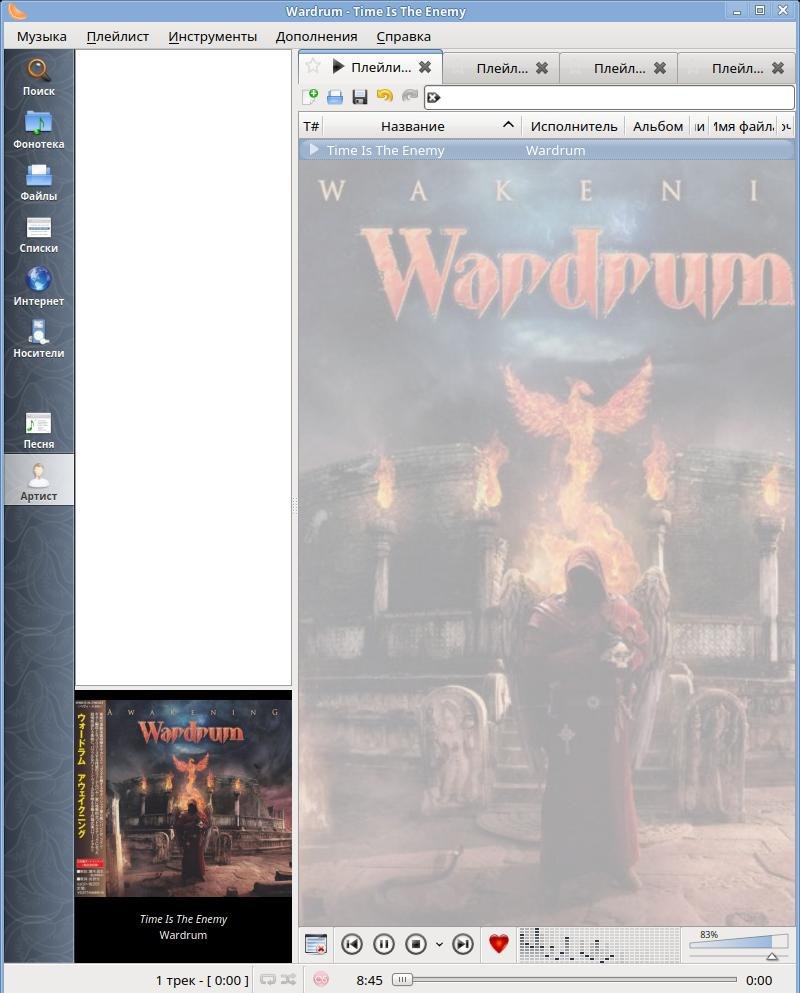800x993 pixels.
Task: Toggle Last.fm scrobbling button
Action: [x=321, y=979]
